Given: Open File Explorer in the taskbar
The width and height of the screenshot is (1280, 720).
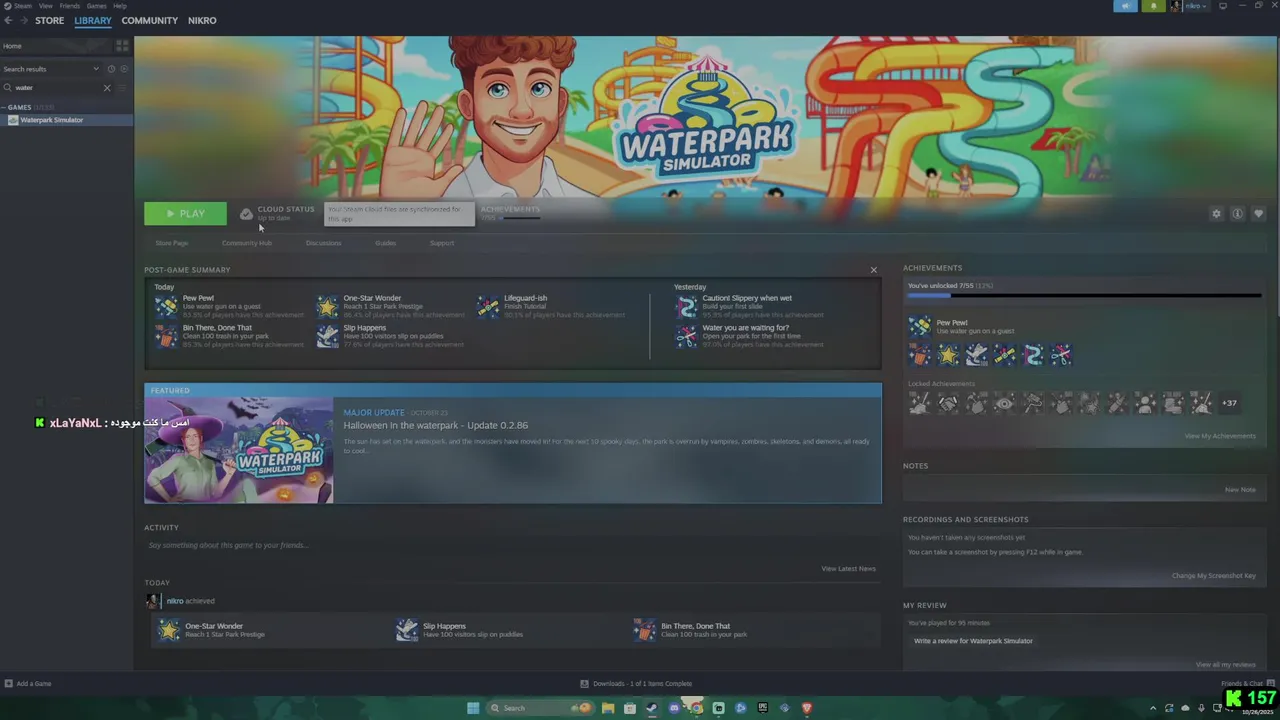Looking at the screenshot, I should point(608,708).
